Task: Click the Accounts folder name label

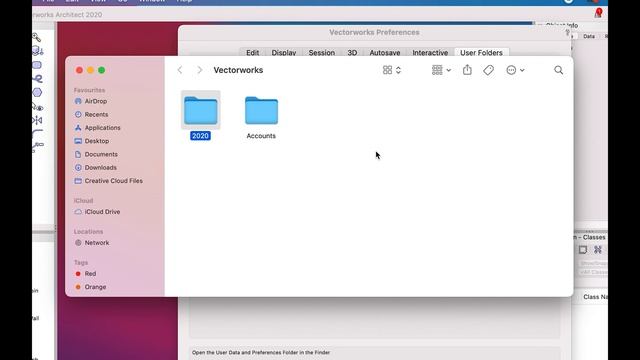Action: point(261,136)
